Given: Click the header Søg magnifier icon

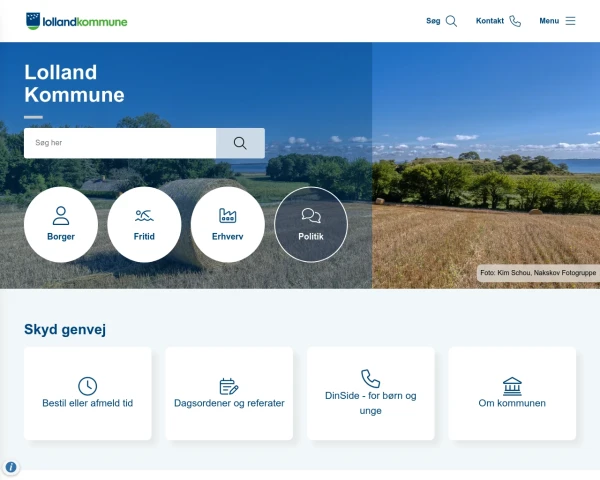Looking at the screenshot, I should click(452, 21).
